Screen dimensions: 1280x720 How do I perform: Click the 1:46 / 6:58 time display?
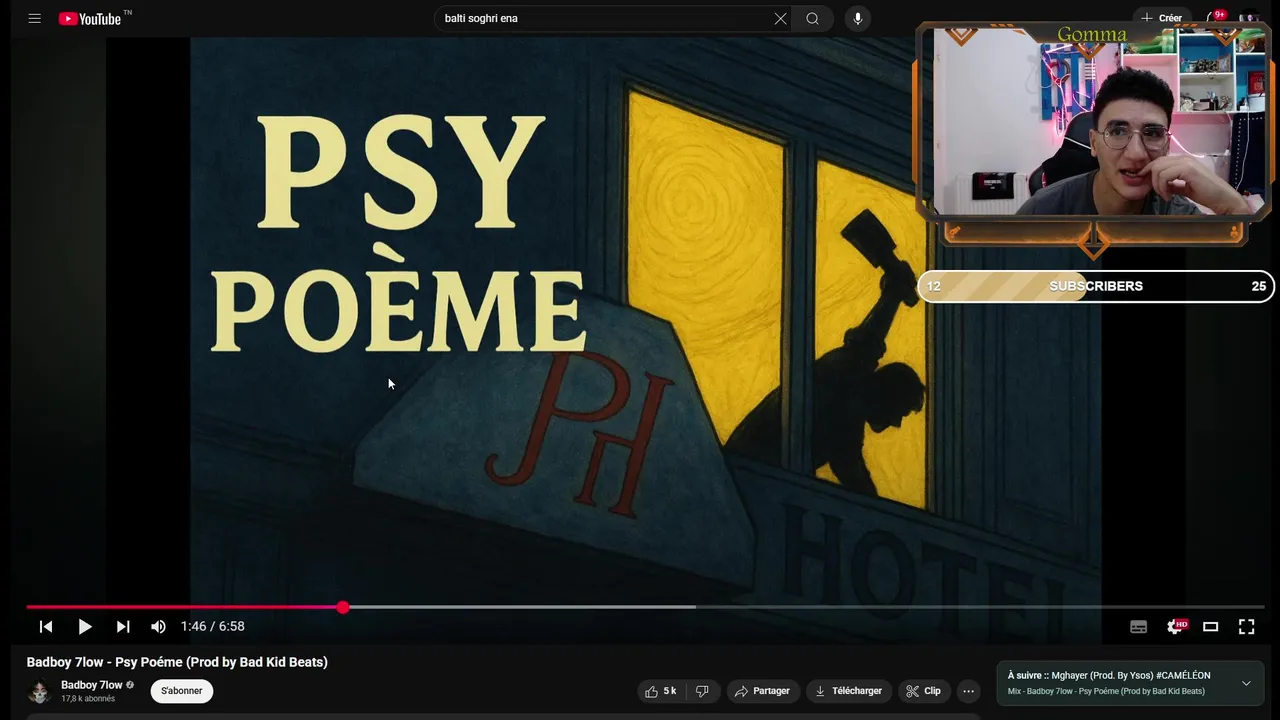tap(213, 626)
